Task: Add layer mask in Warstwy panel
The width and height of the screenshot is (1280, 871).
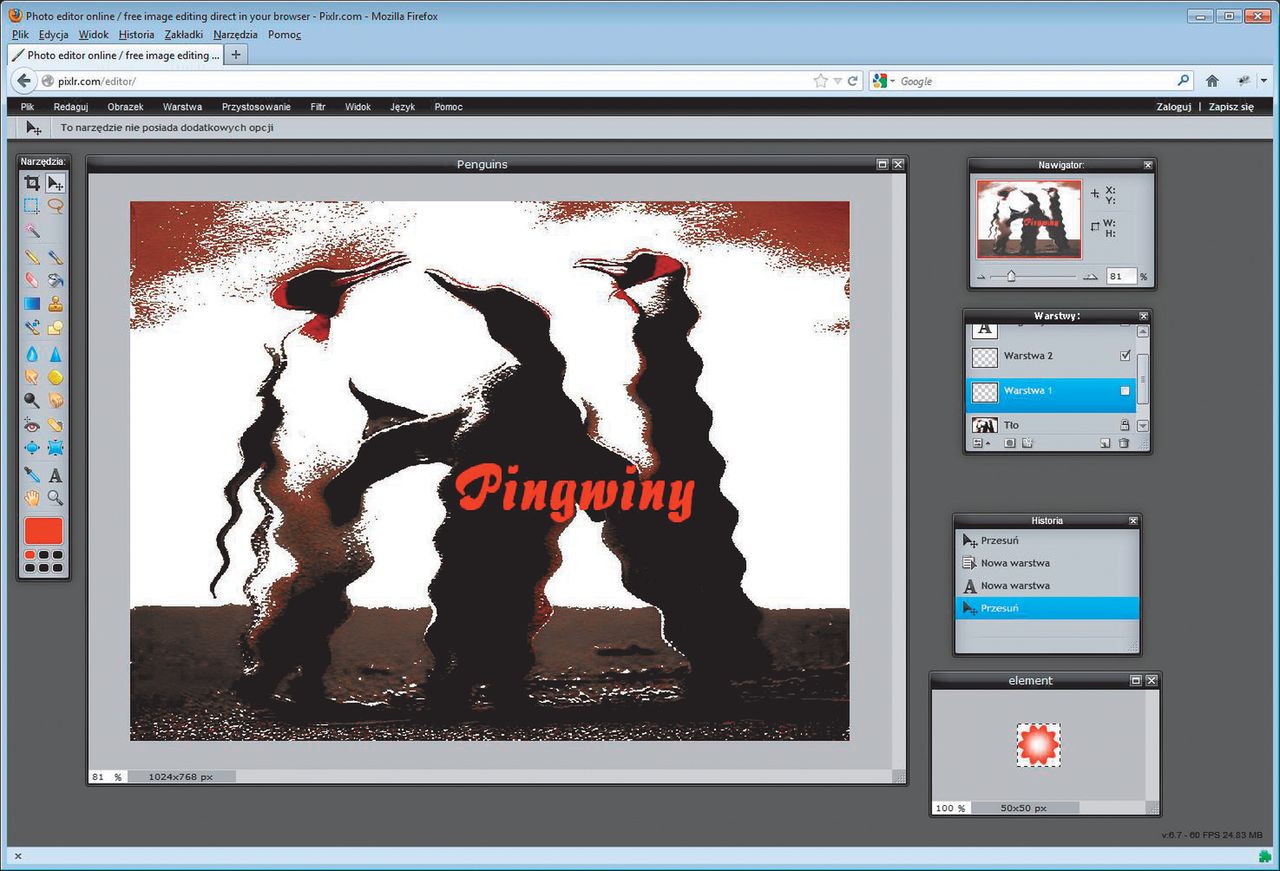Action: (x=1009, y=443)
